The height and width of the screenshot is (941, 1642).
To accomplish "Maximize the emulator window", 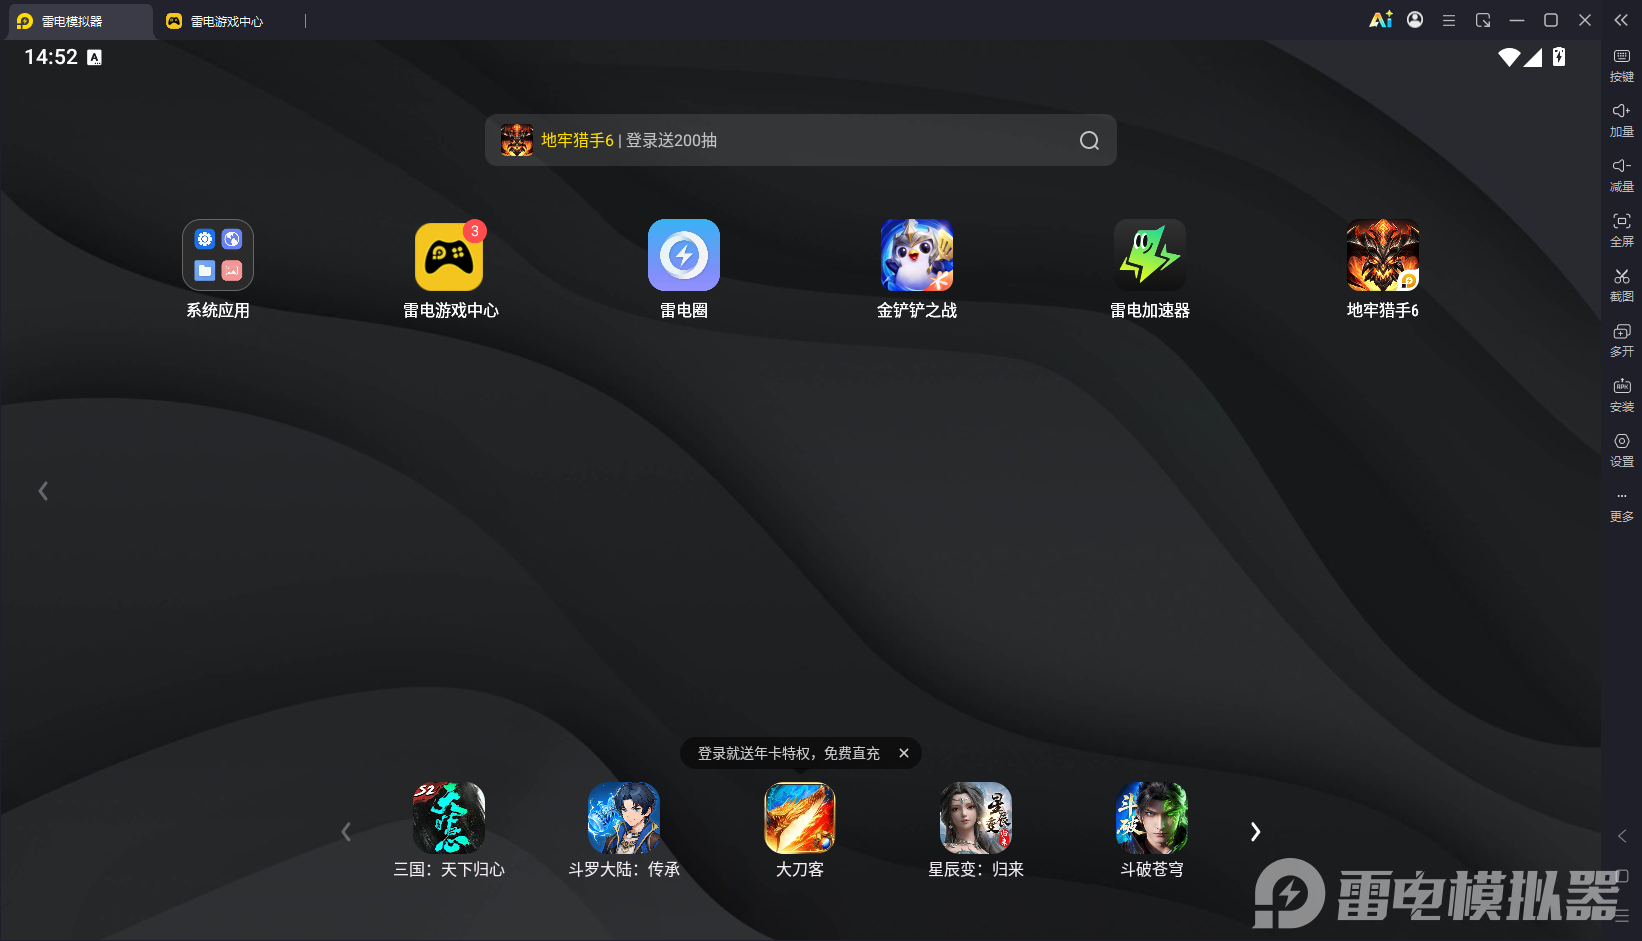I will point(1551,20).
